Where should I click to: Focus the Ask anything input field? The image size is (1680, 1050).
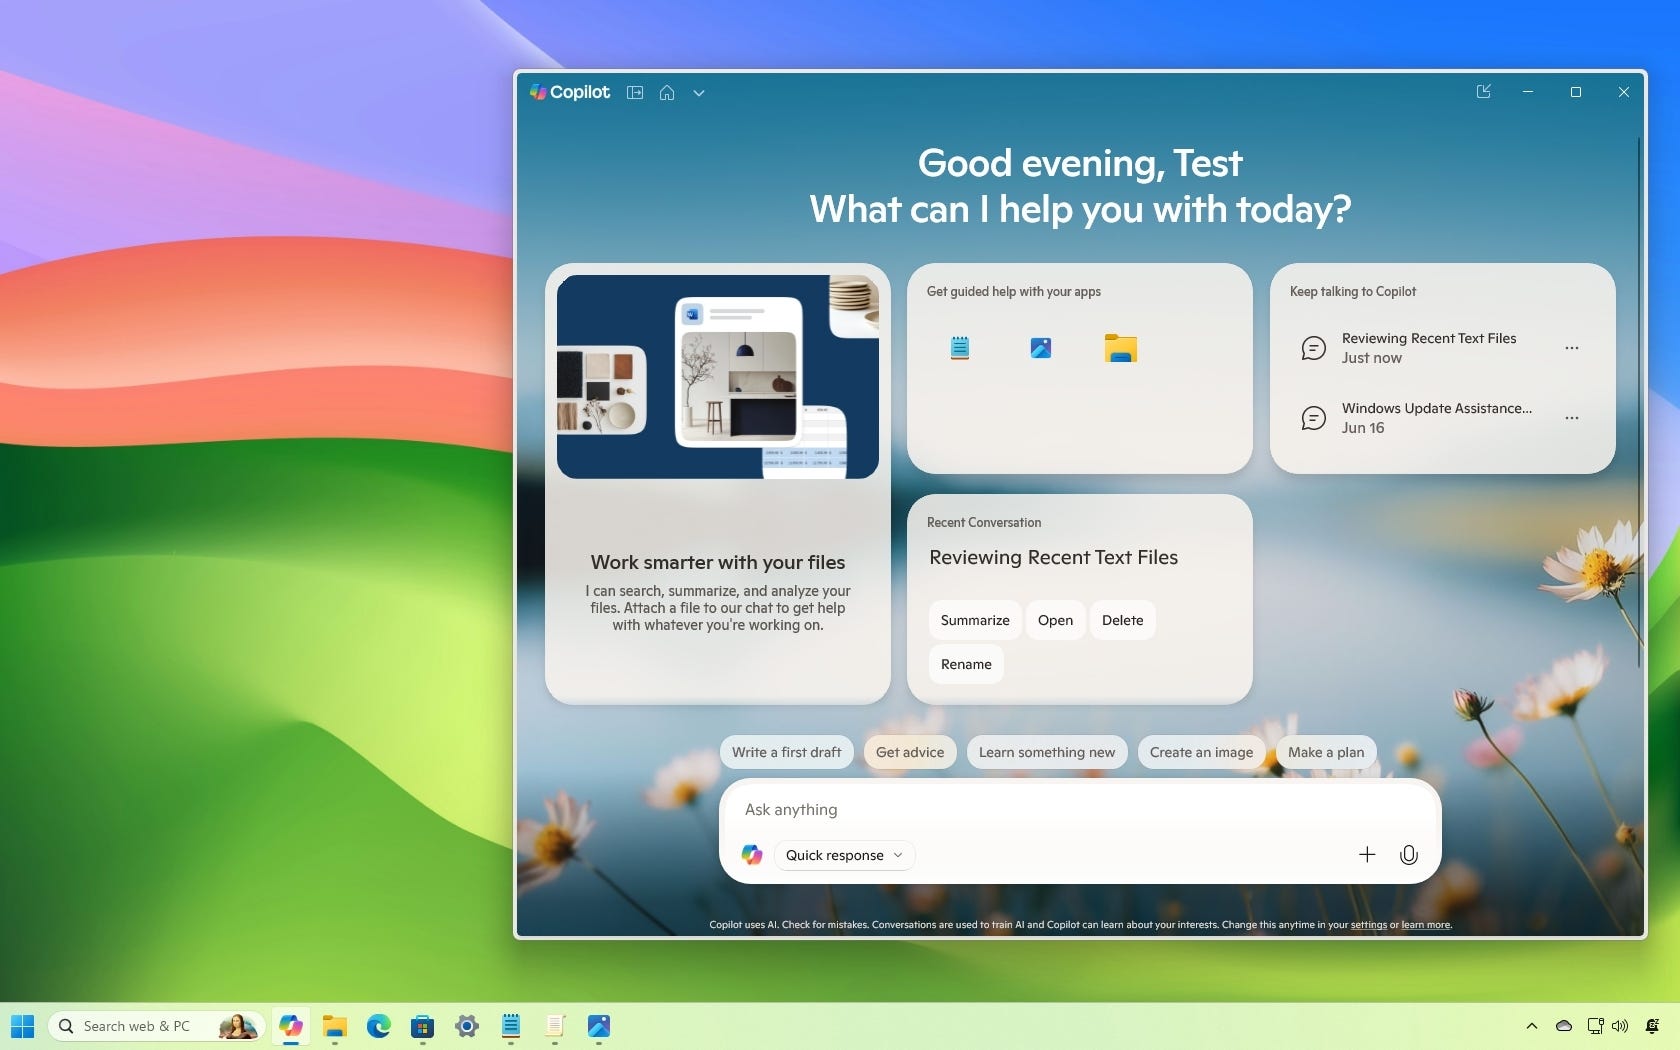point(1080,809)
